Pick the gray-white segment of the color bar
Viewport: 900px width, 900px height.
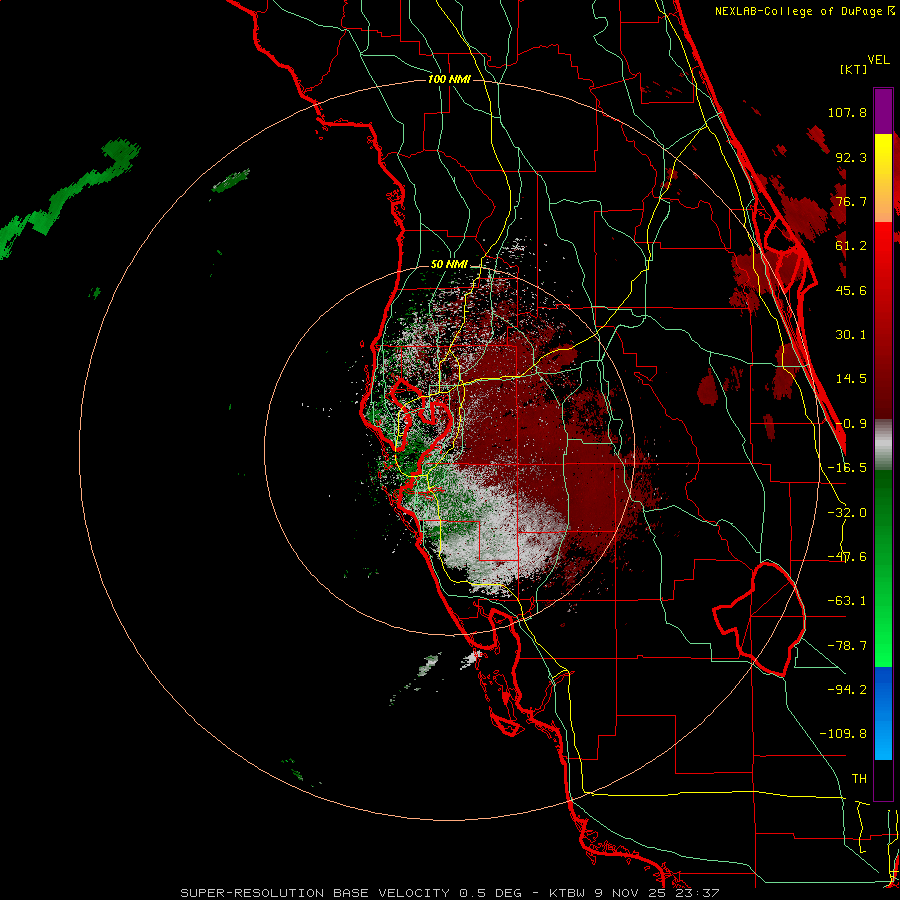(x=883, y=445)
